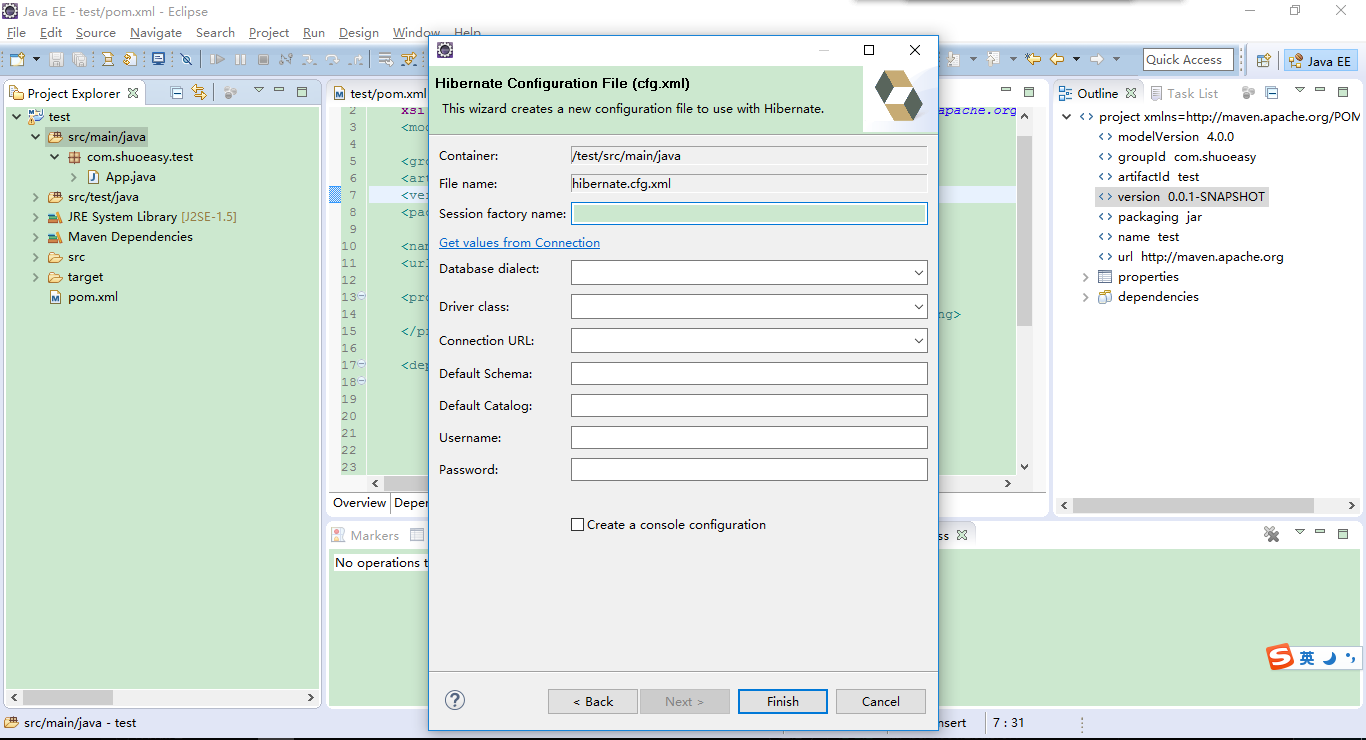This screenshot has width=1366, height=740.
Task: Select the Overview tab of pom editor
Action: (x=359, y=503)
